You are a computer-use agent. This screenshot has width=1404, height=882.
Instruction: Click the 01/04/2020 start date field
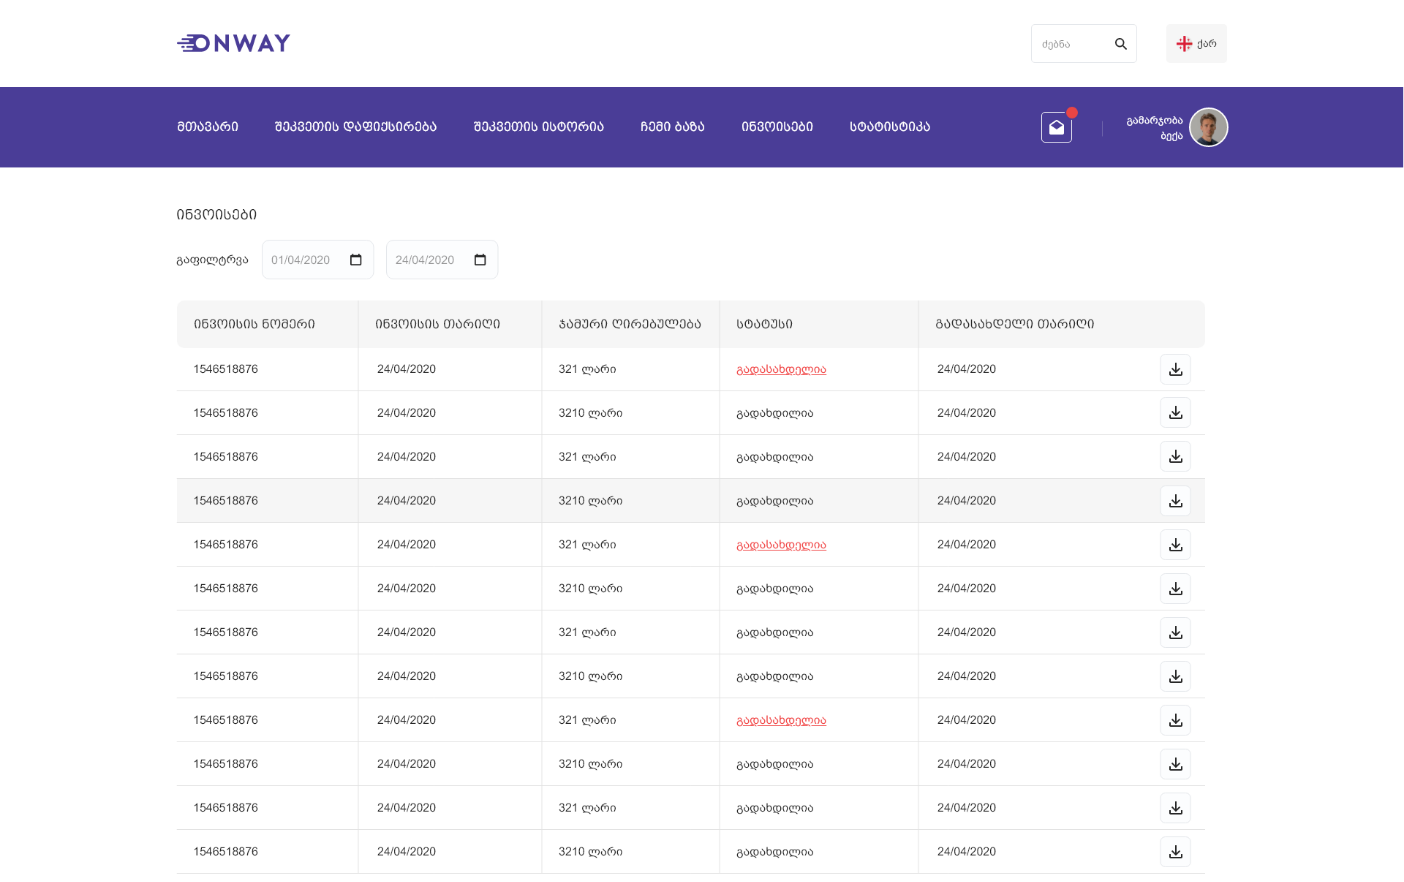point(318,260)
